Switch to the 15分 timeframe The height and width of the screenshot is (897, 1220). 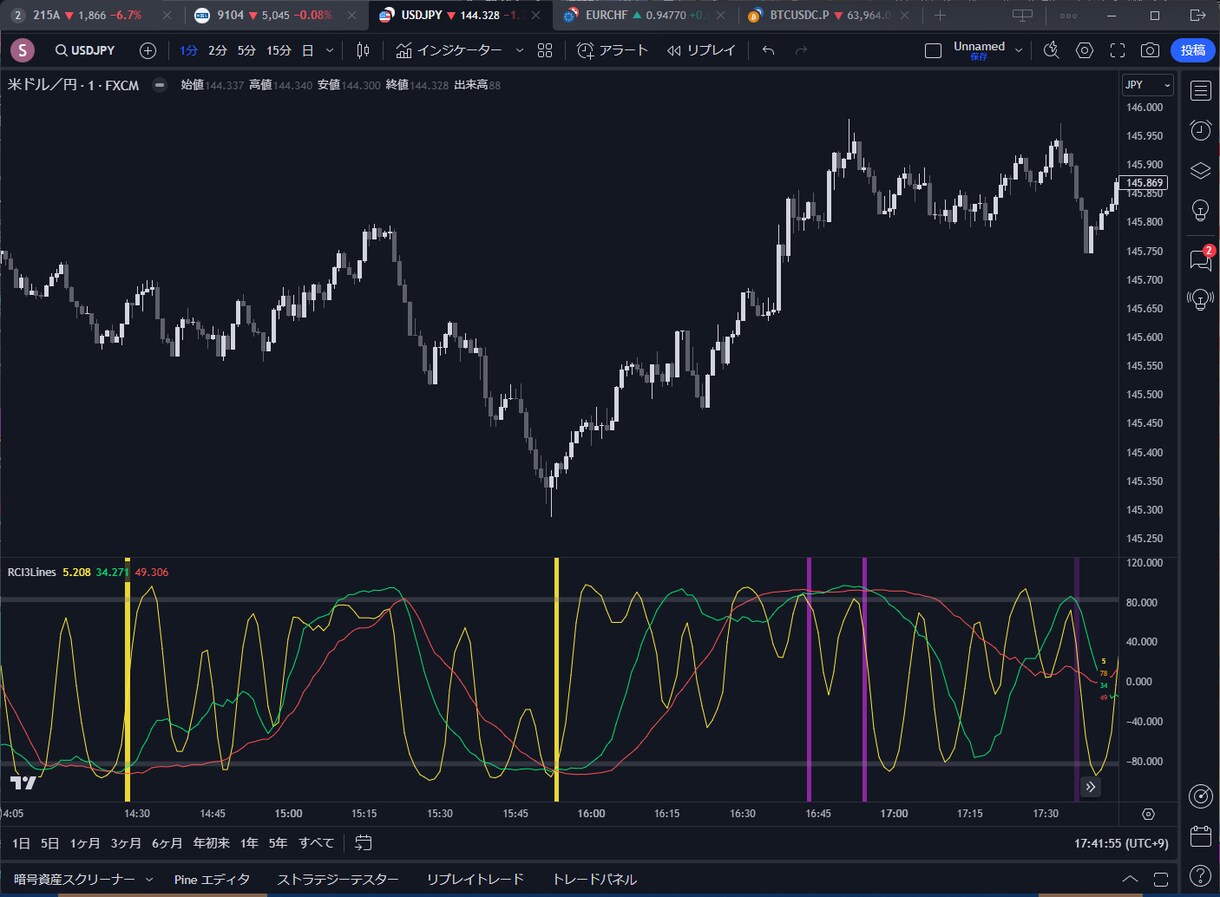click(x=279, y=51)
